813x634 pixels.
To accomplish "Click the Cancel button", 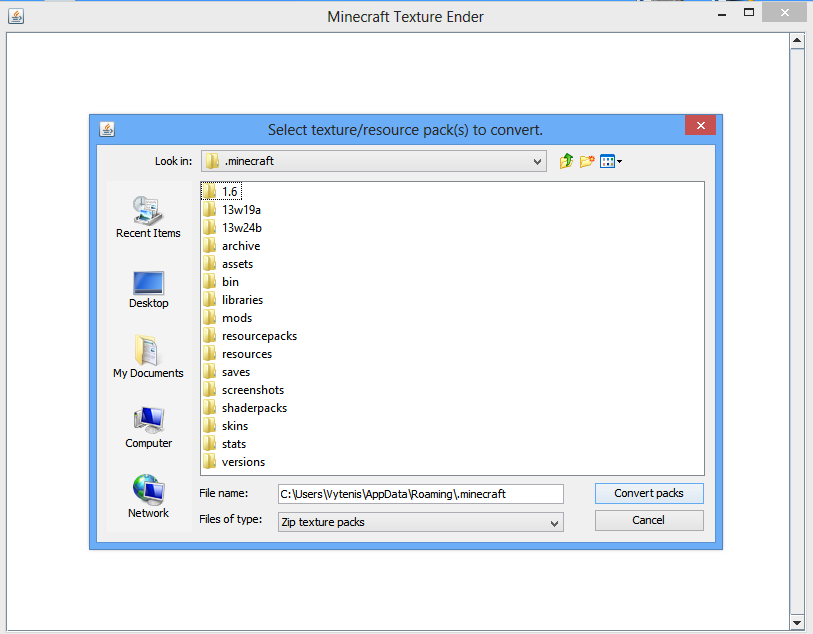I will pos(649,520).
